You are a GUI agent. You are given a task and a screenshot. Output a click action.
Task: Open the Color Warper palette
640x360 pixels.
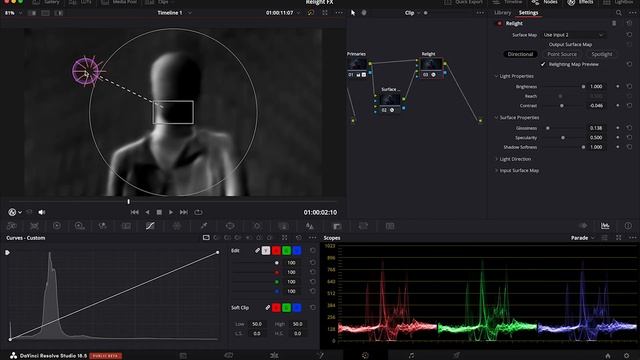tap(177, 226)
